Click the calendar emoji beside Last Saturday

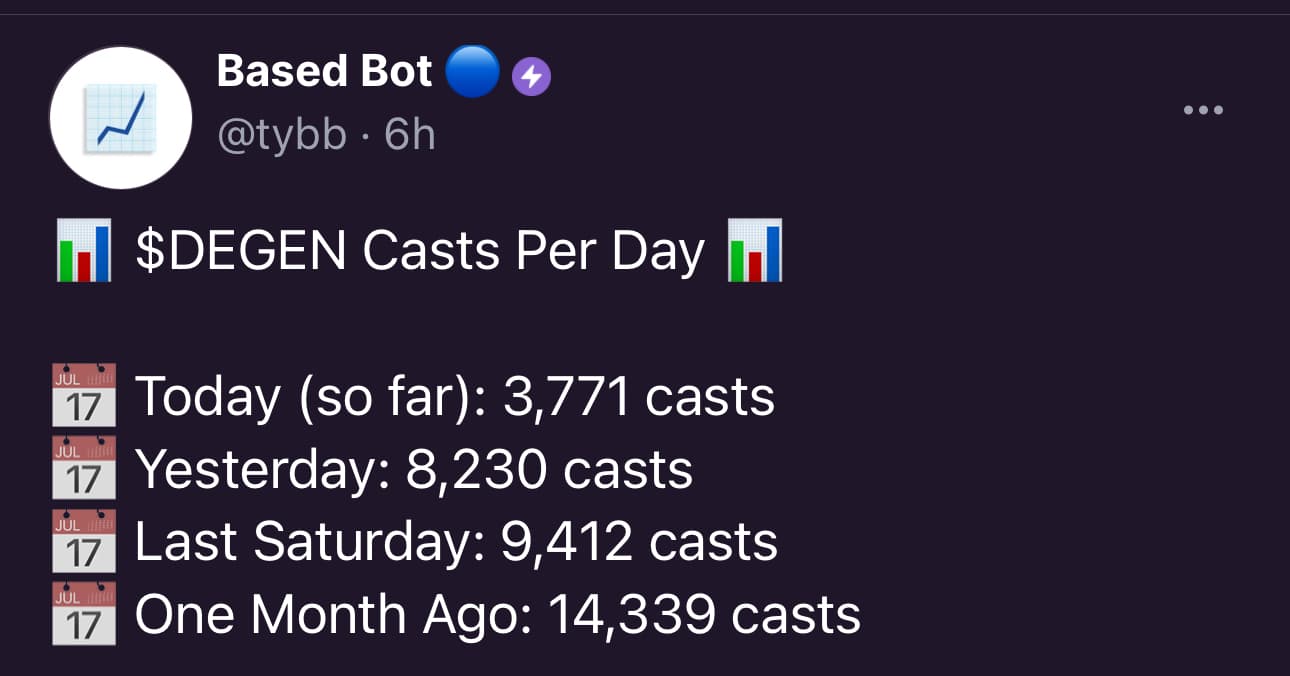(x=84, y=542)
